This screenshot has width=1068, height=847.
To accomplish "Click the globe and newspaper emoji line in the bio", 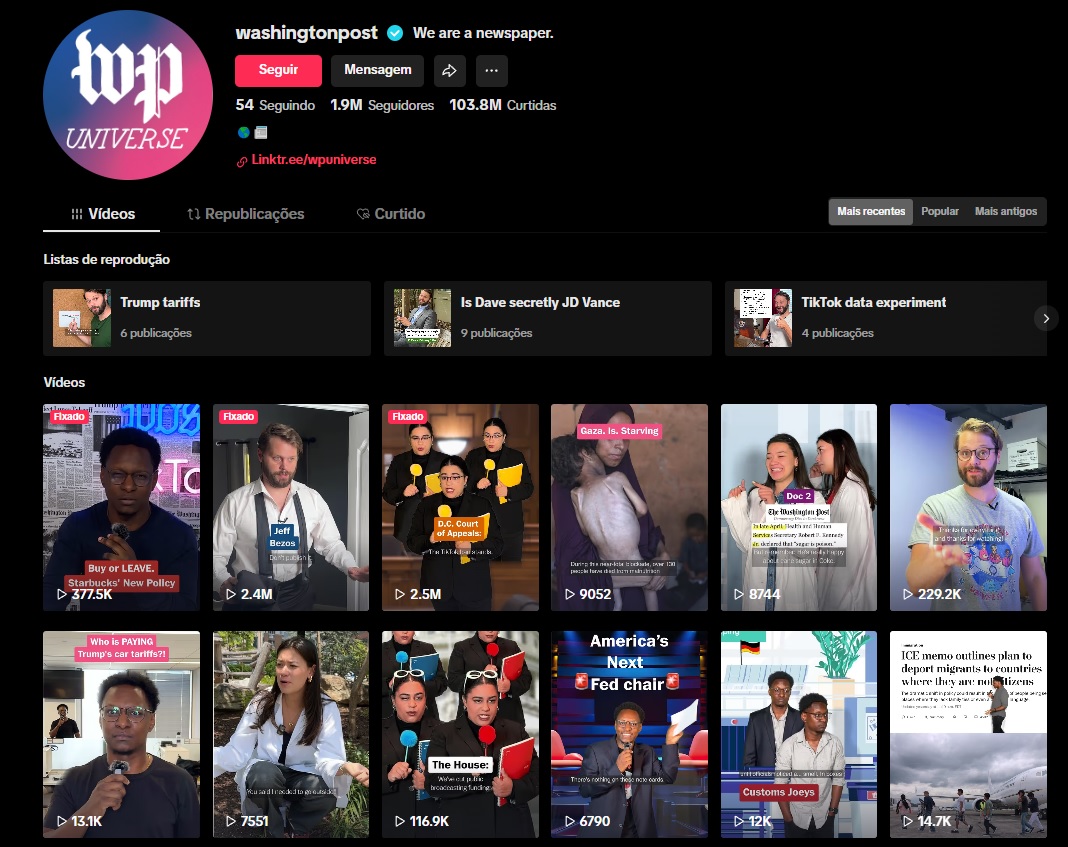I will click(252, 132).
